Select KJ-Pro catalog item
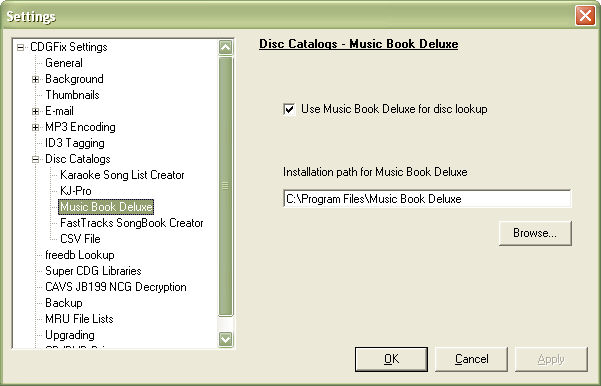The height and width of the screenshot is (386, 601). 76,191
